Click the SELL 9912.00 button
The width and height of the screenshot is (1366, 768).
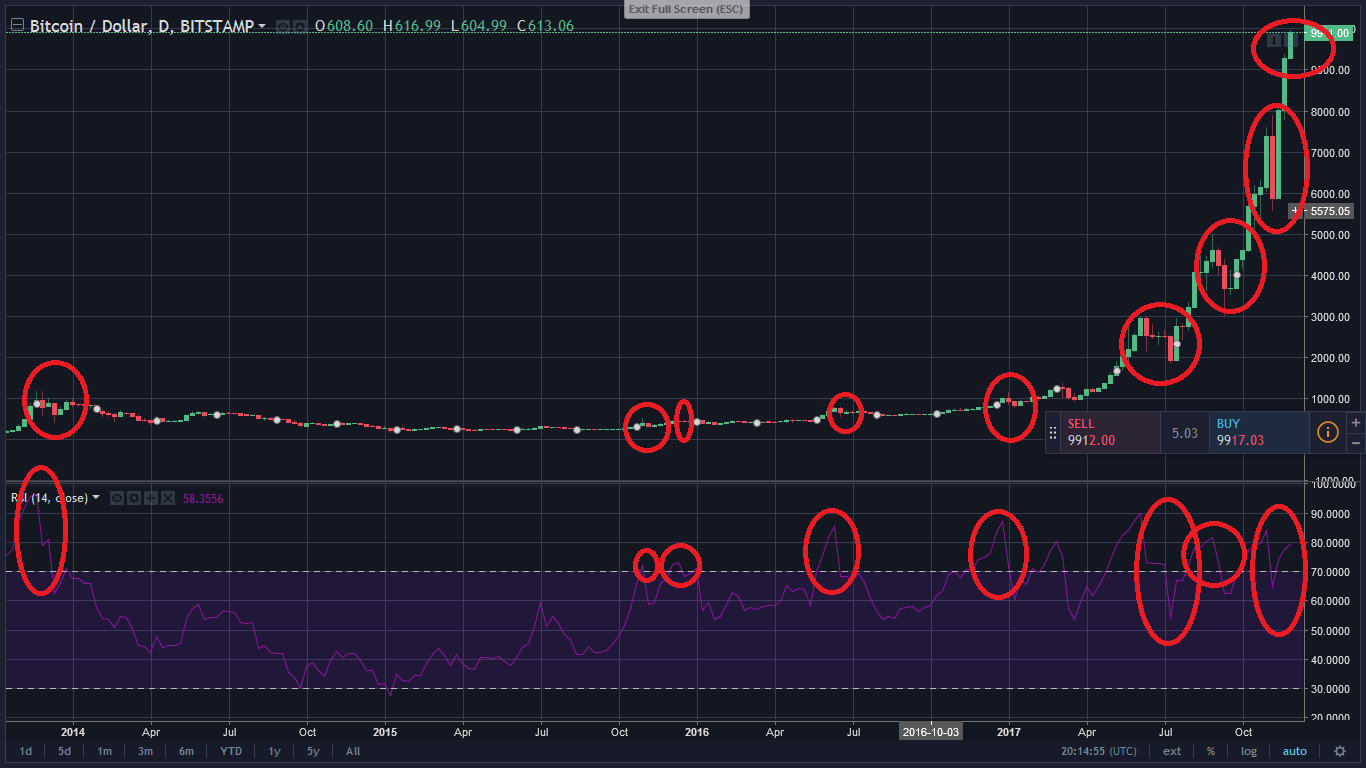(1108, 432)
